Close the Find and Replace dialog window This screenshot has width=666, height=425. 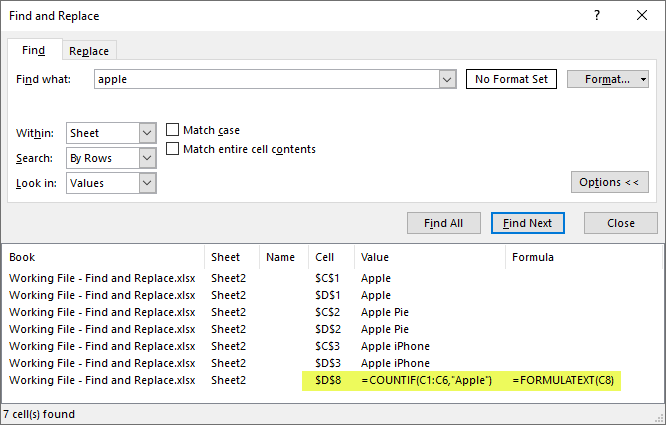(642, 16)
